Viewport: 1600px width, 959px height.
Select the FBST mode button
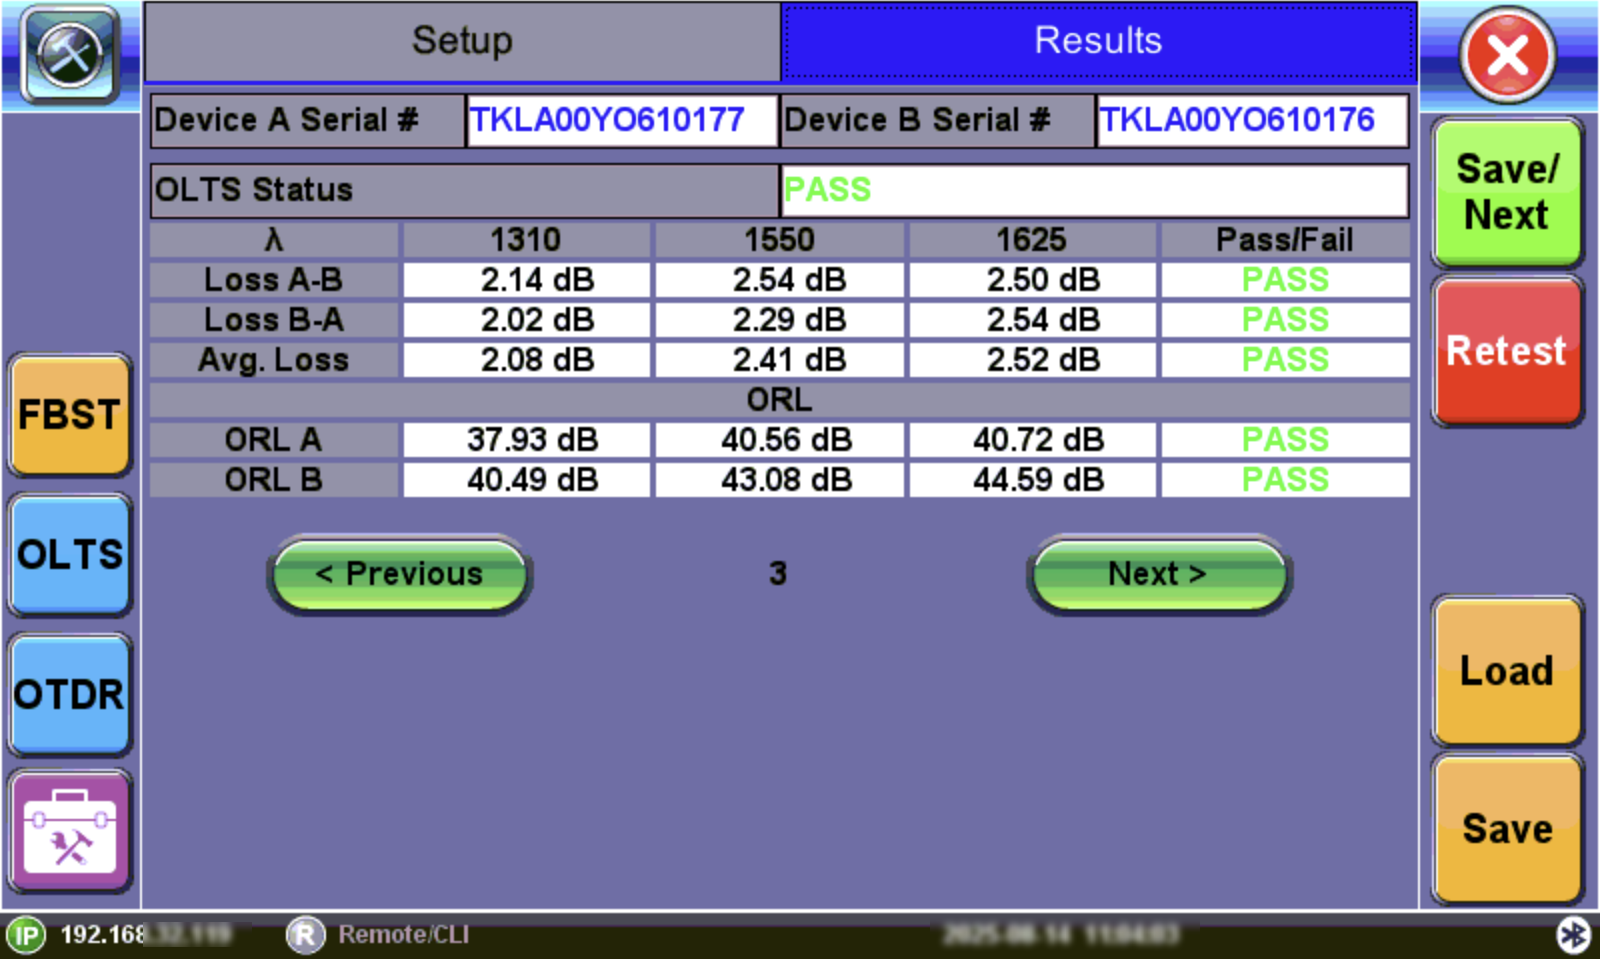point(70,415)
